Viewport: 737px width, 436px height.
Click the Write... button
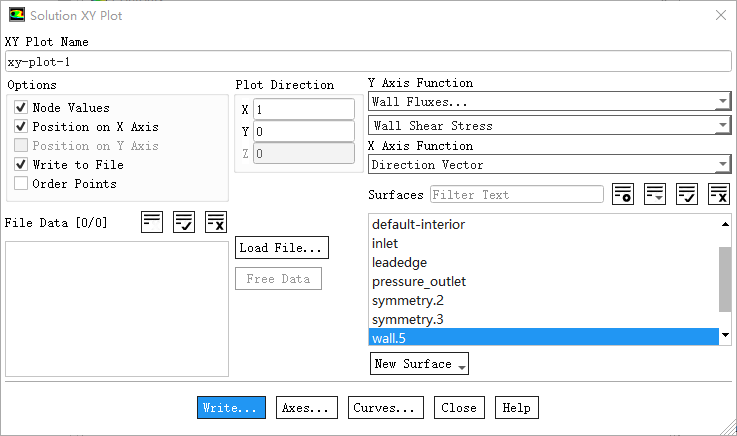point(231,408)
